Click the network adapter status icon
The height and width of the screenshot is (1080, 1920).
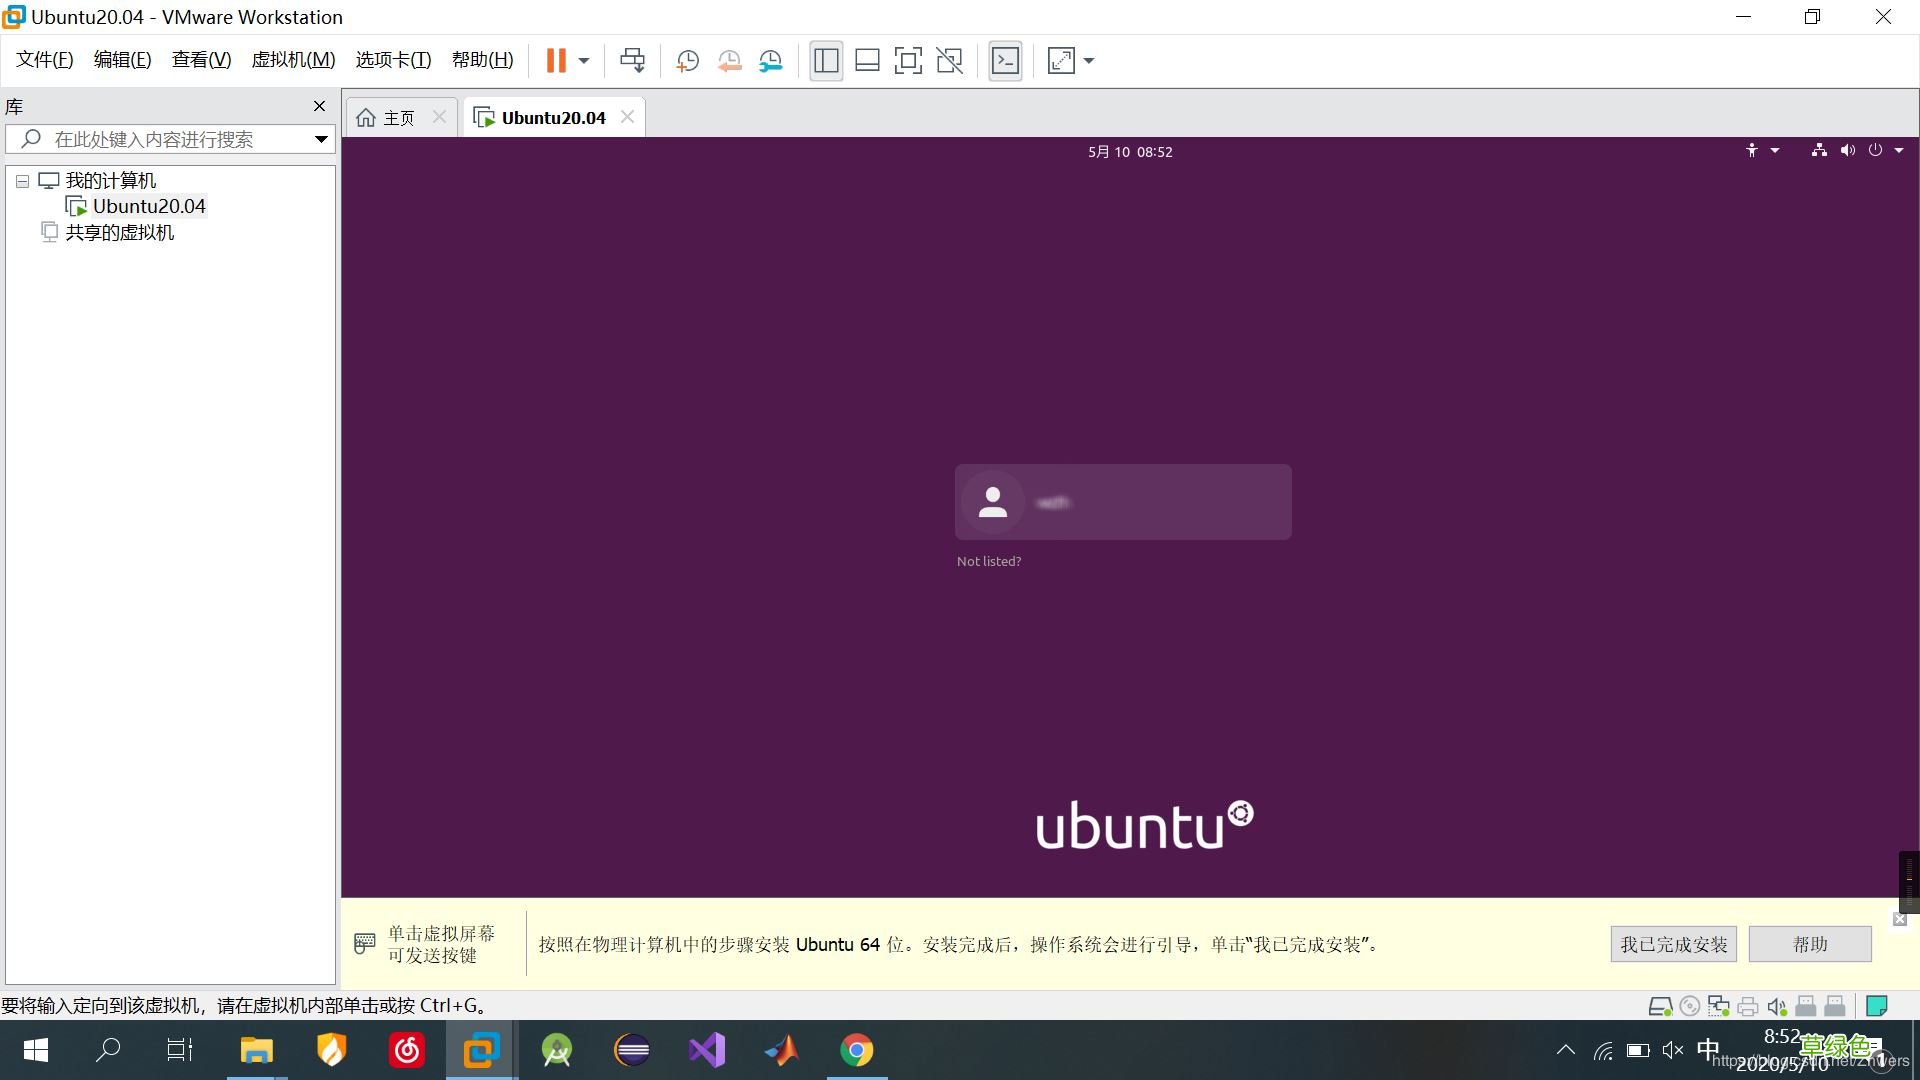pos(1719,1006)
